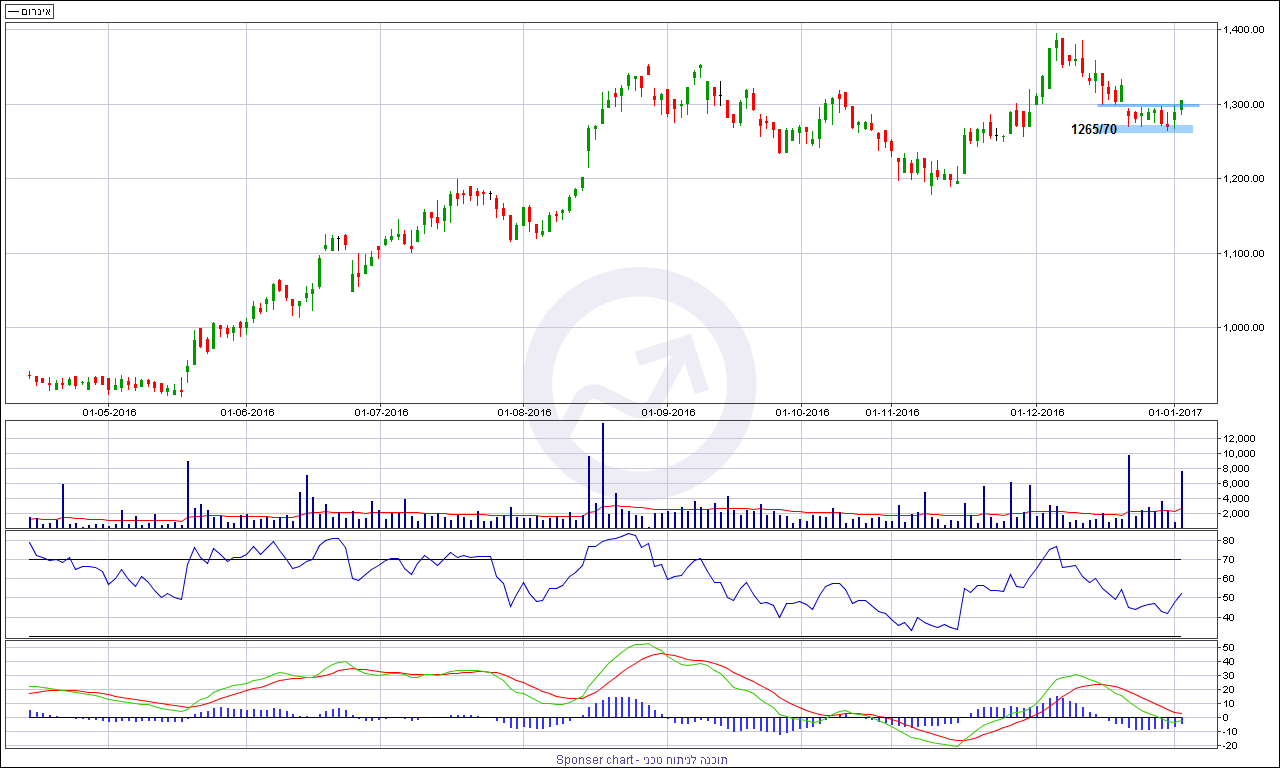Click the 01-05-2016 date axis label
1280x768 pixels.
pyautogui.click(x=109, y=412)
